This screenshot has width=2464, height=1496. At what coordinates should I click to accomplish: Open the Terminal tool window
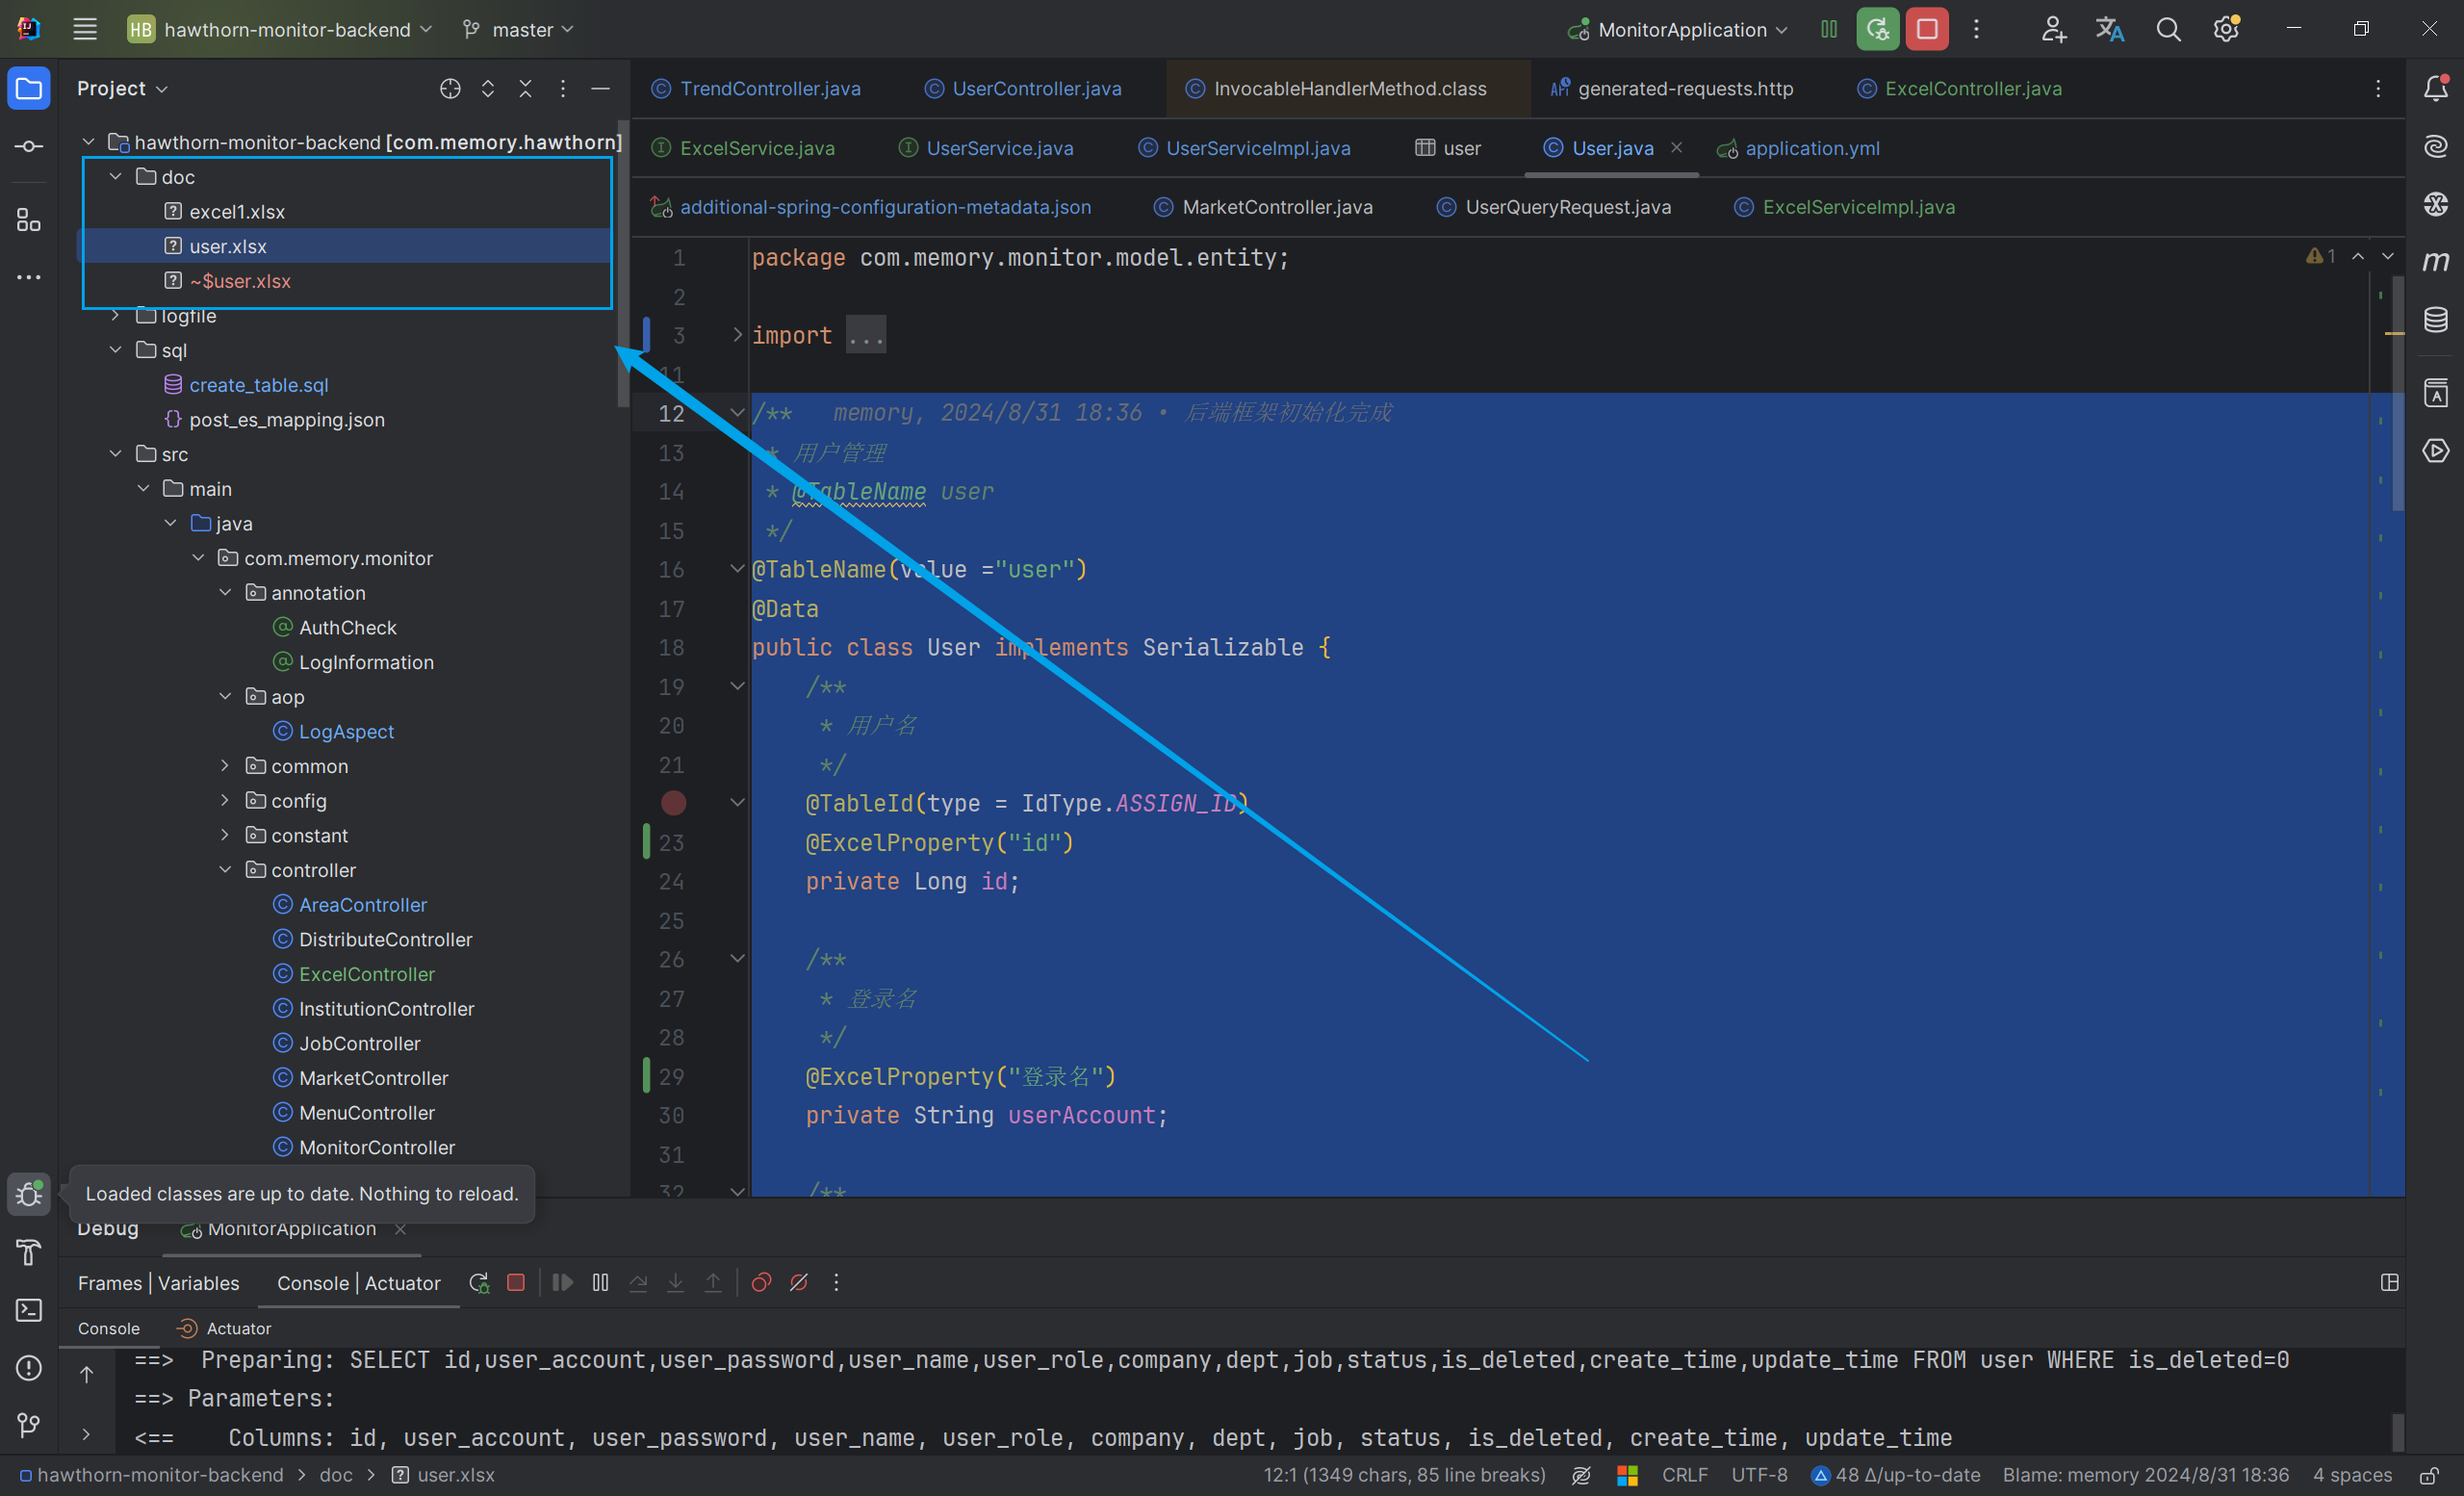29,1310
